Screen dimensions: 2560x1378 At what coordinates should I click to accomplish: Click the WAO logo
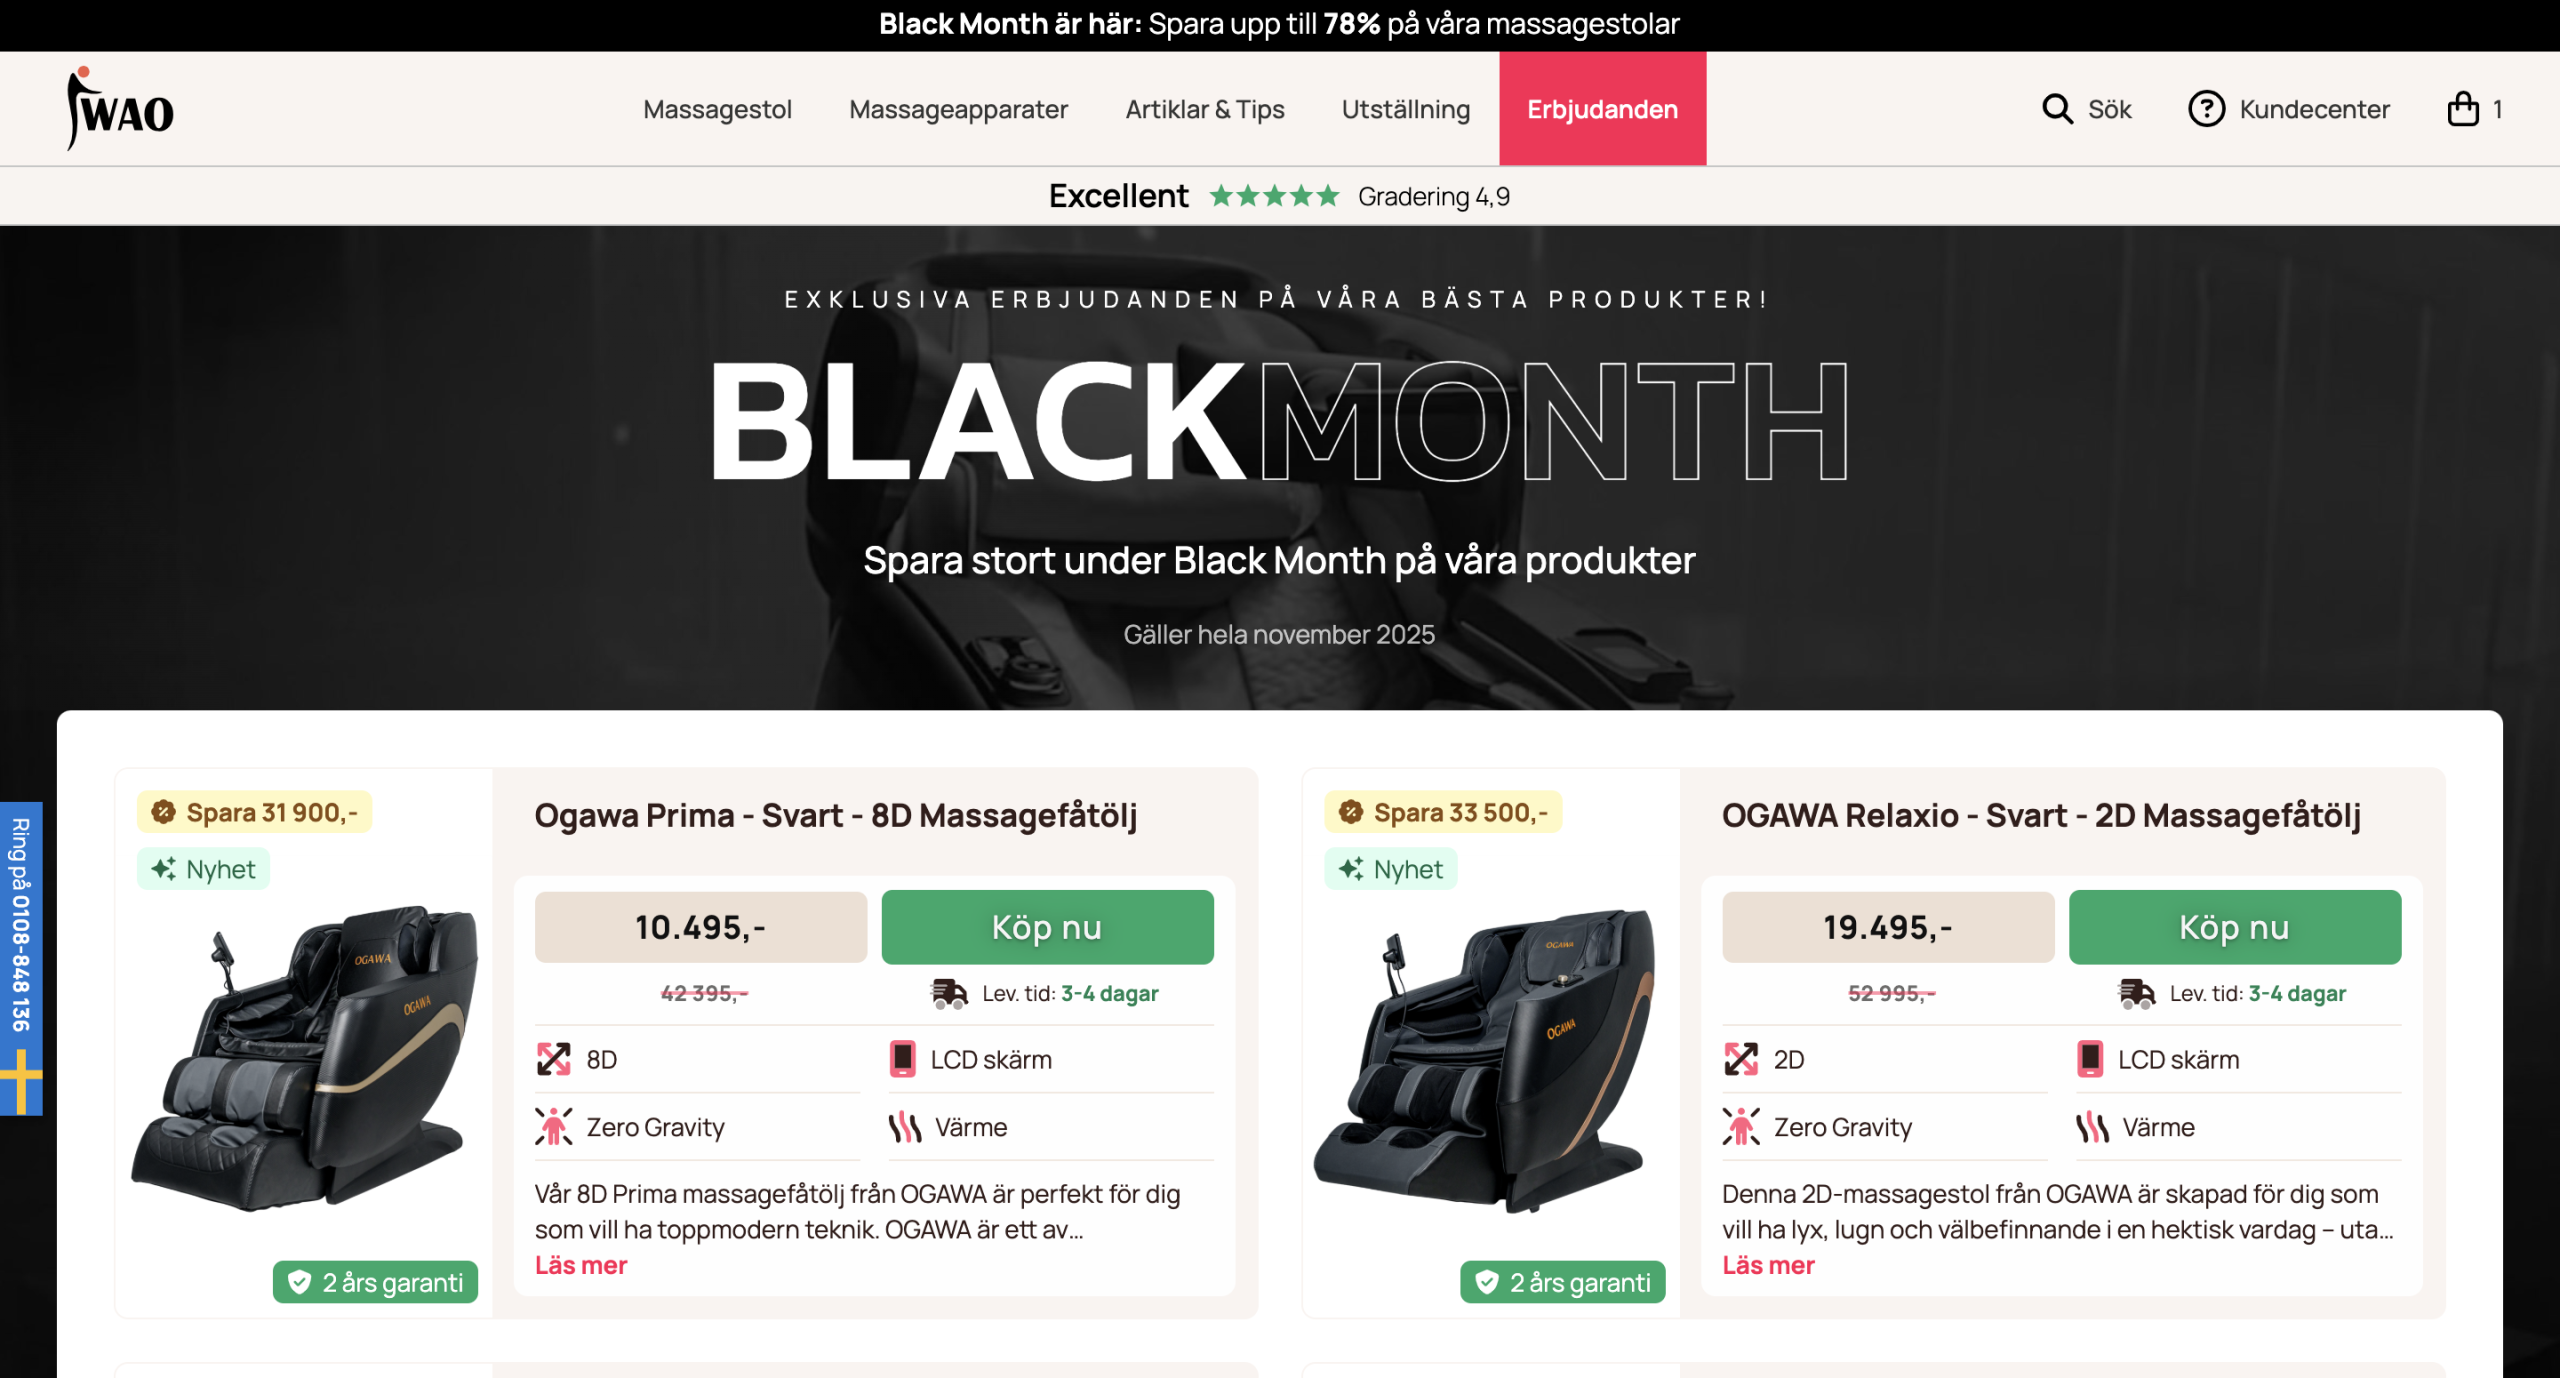(120, 109)
